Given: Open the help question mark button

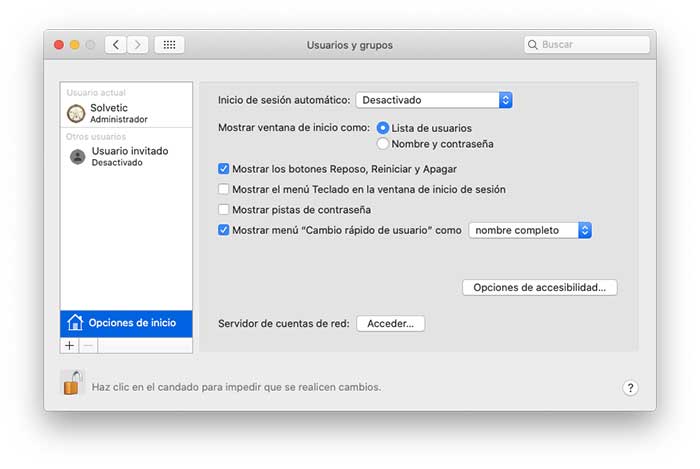Looking at the screenshot, I should (630, 388).
